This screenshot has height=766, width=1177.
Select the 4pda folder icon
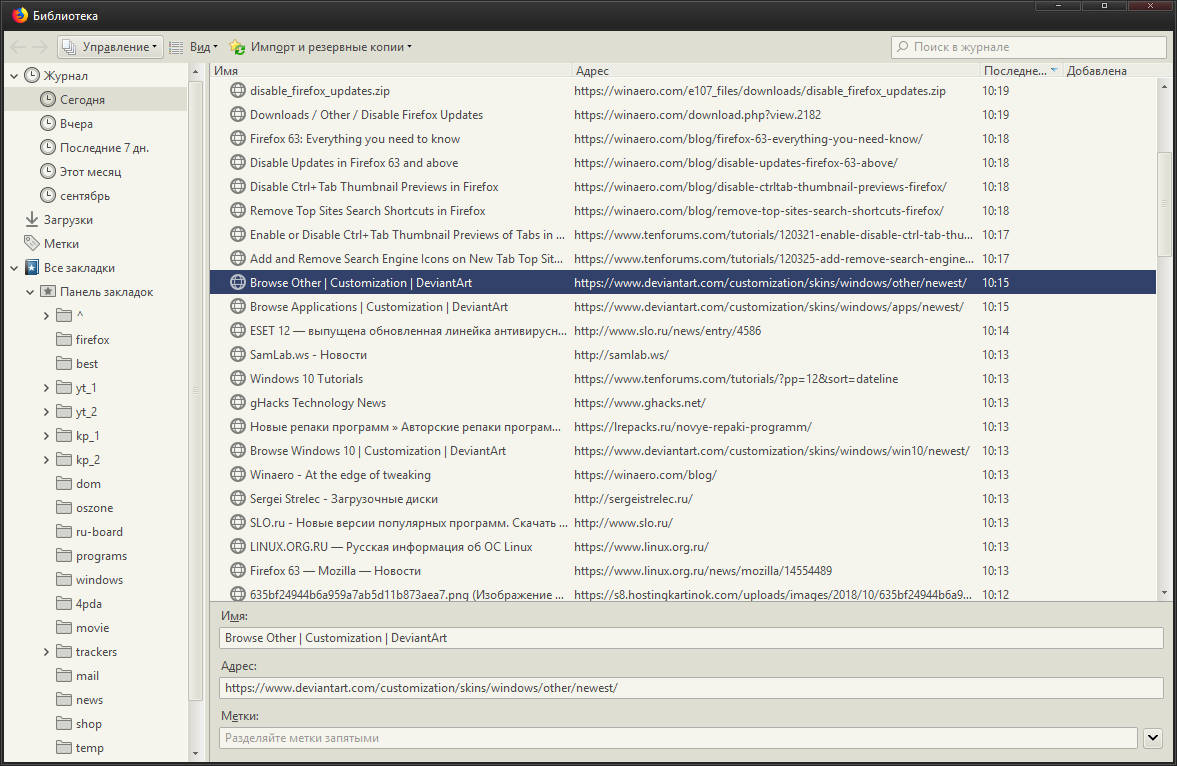pos(64,604)
